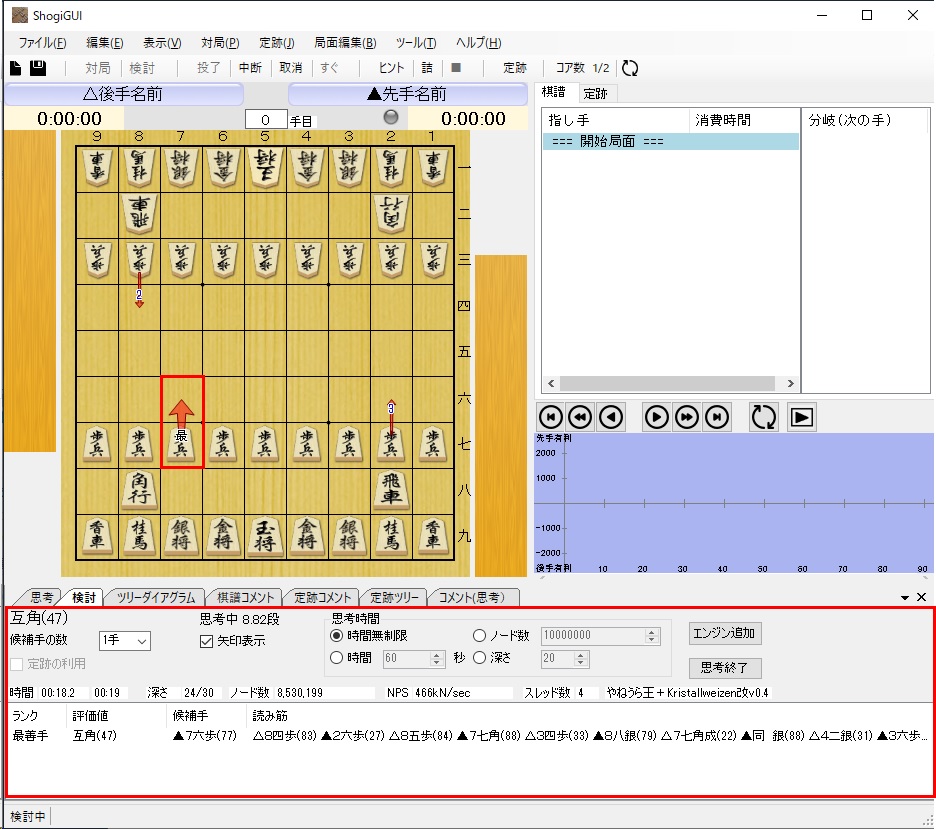Click the circular loop icon in playback row
Image resolution: width=936 pixels, height=829 pixels.
(763, 417)
